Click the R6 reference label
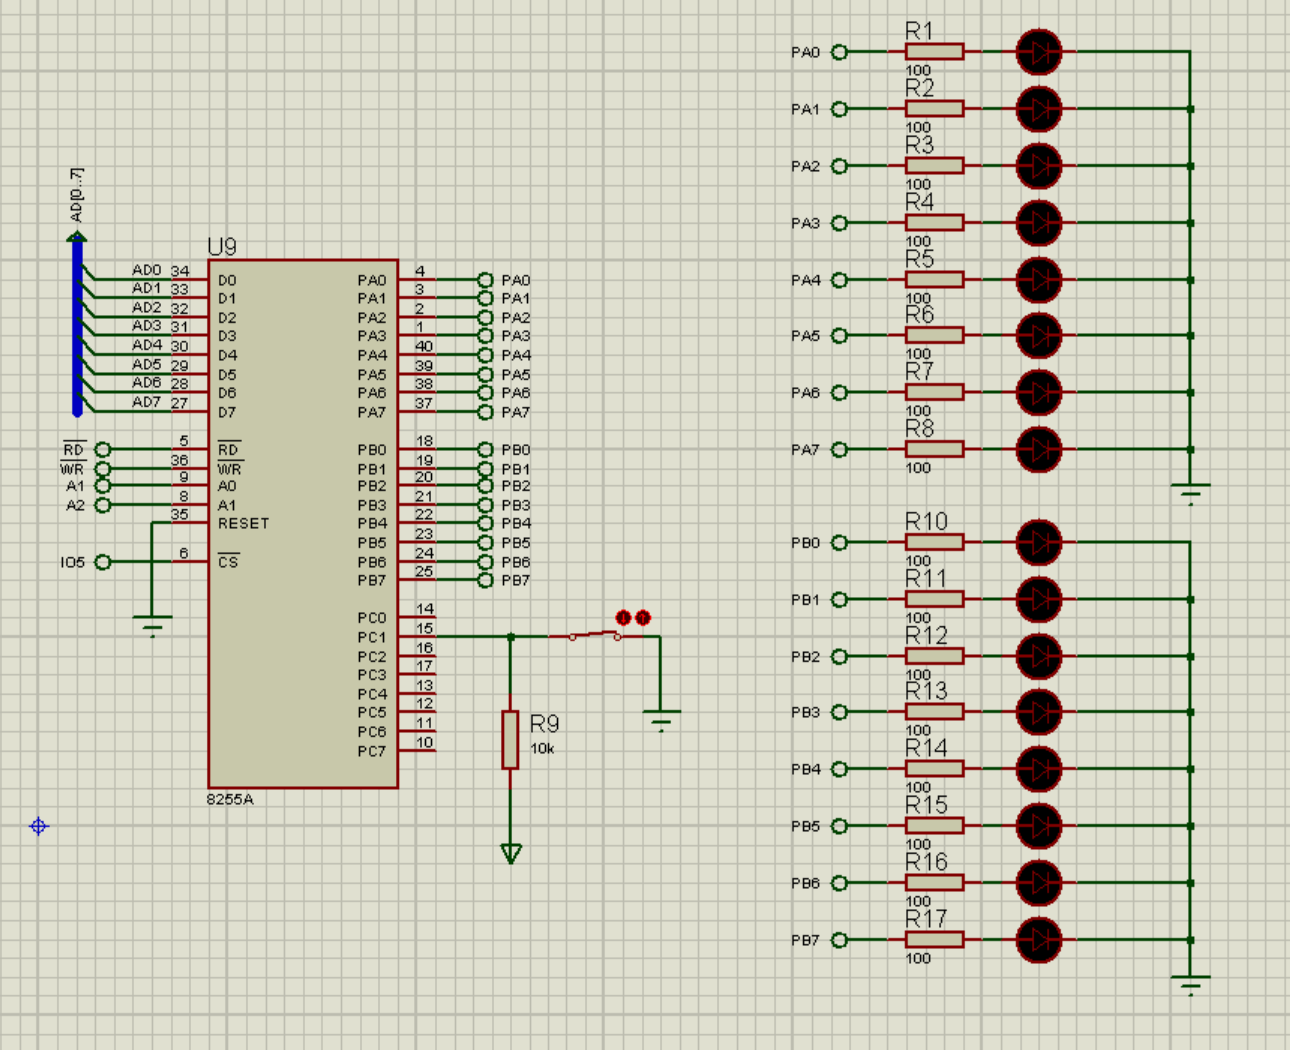Viewport: 1290px width, 1050px height. (920, 315)
